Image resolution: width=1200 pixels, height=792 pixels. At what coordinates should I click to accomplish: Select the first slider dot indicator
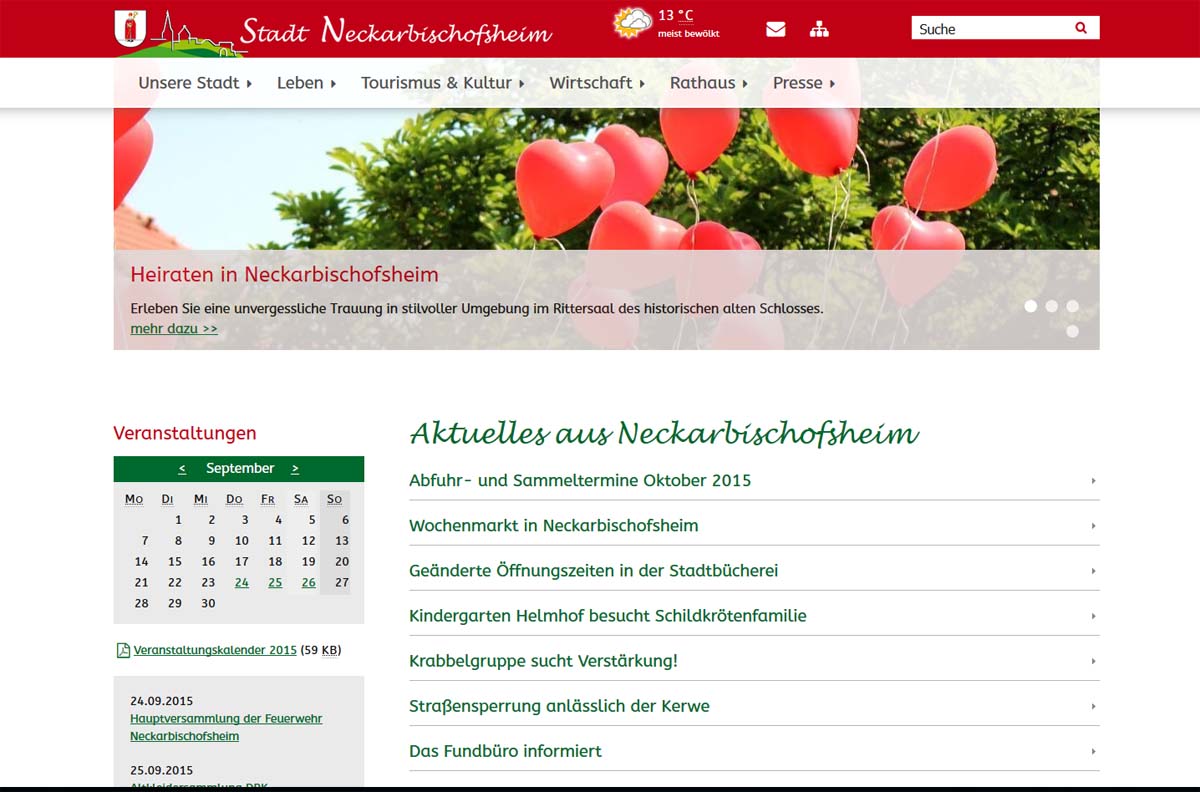pyautogui.click(x=1031, y=306)
